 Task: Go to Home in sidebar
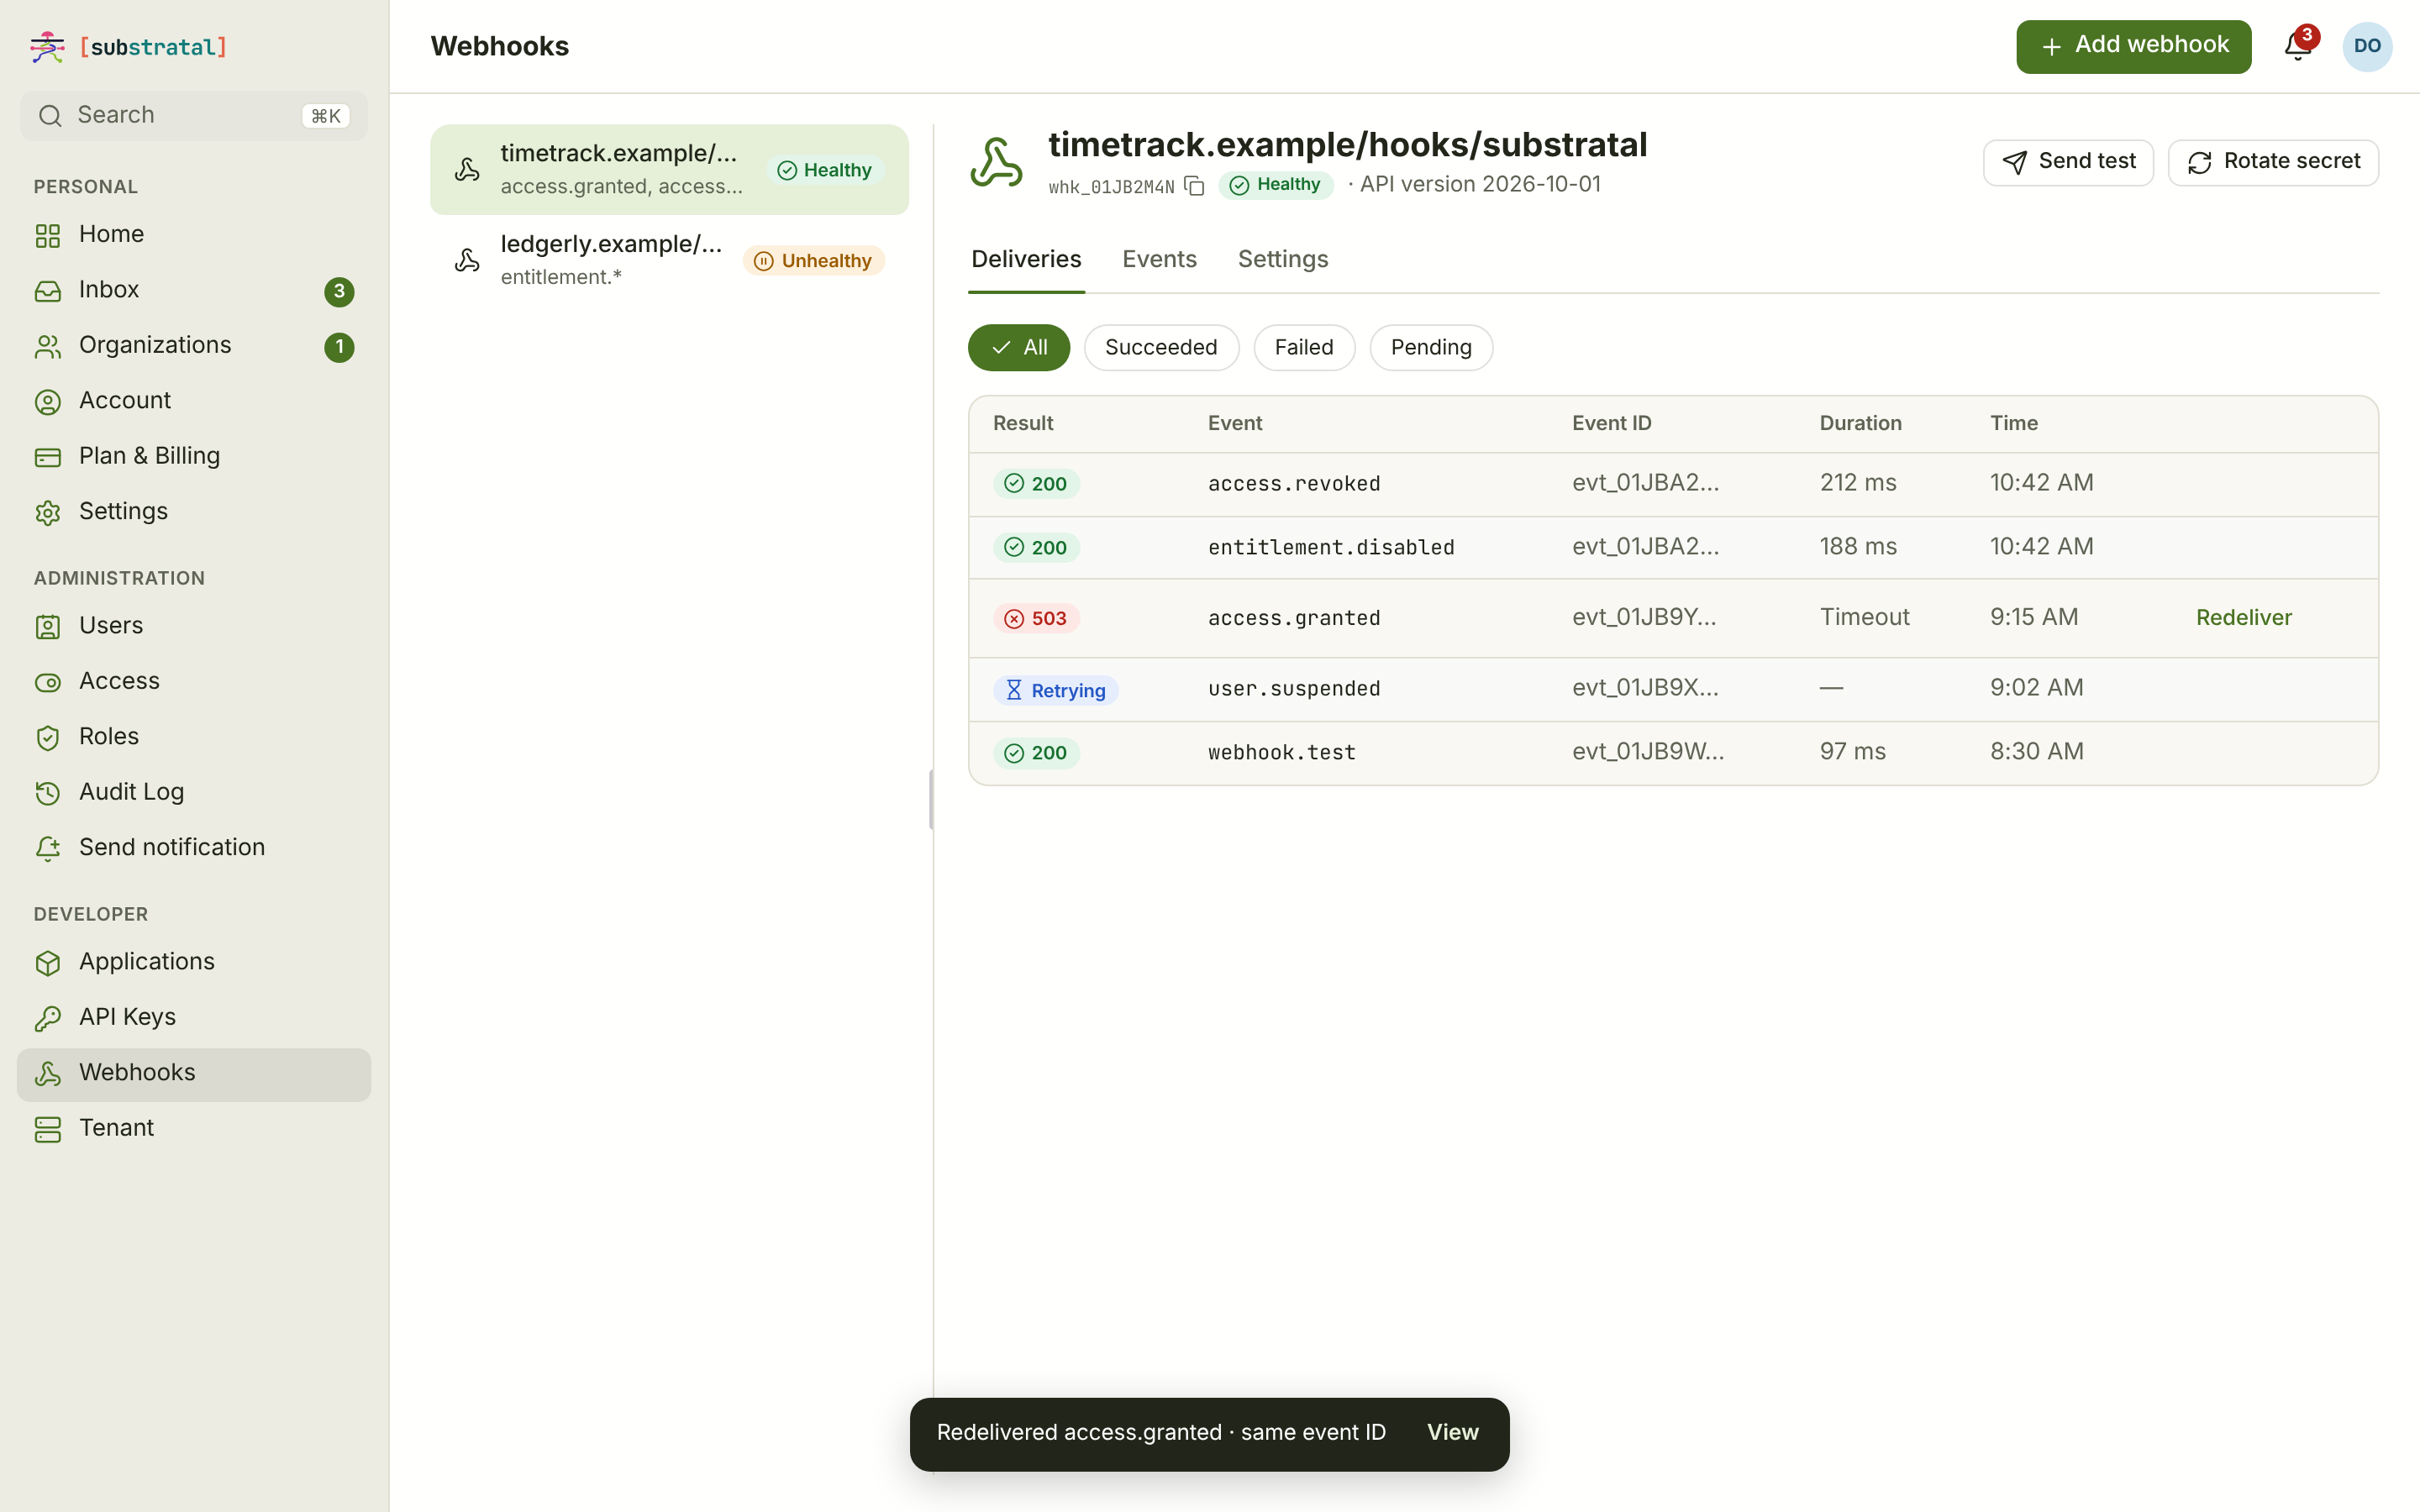[194, 234]
